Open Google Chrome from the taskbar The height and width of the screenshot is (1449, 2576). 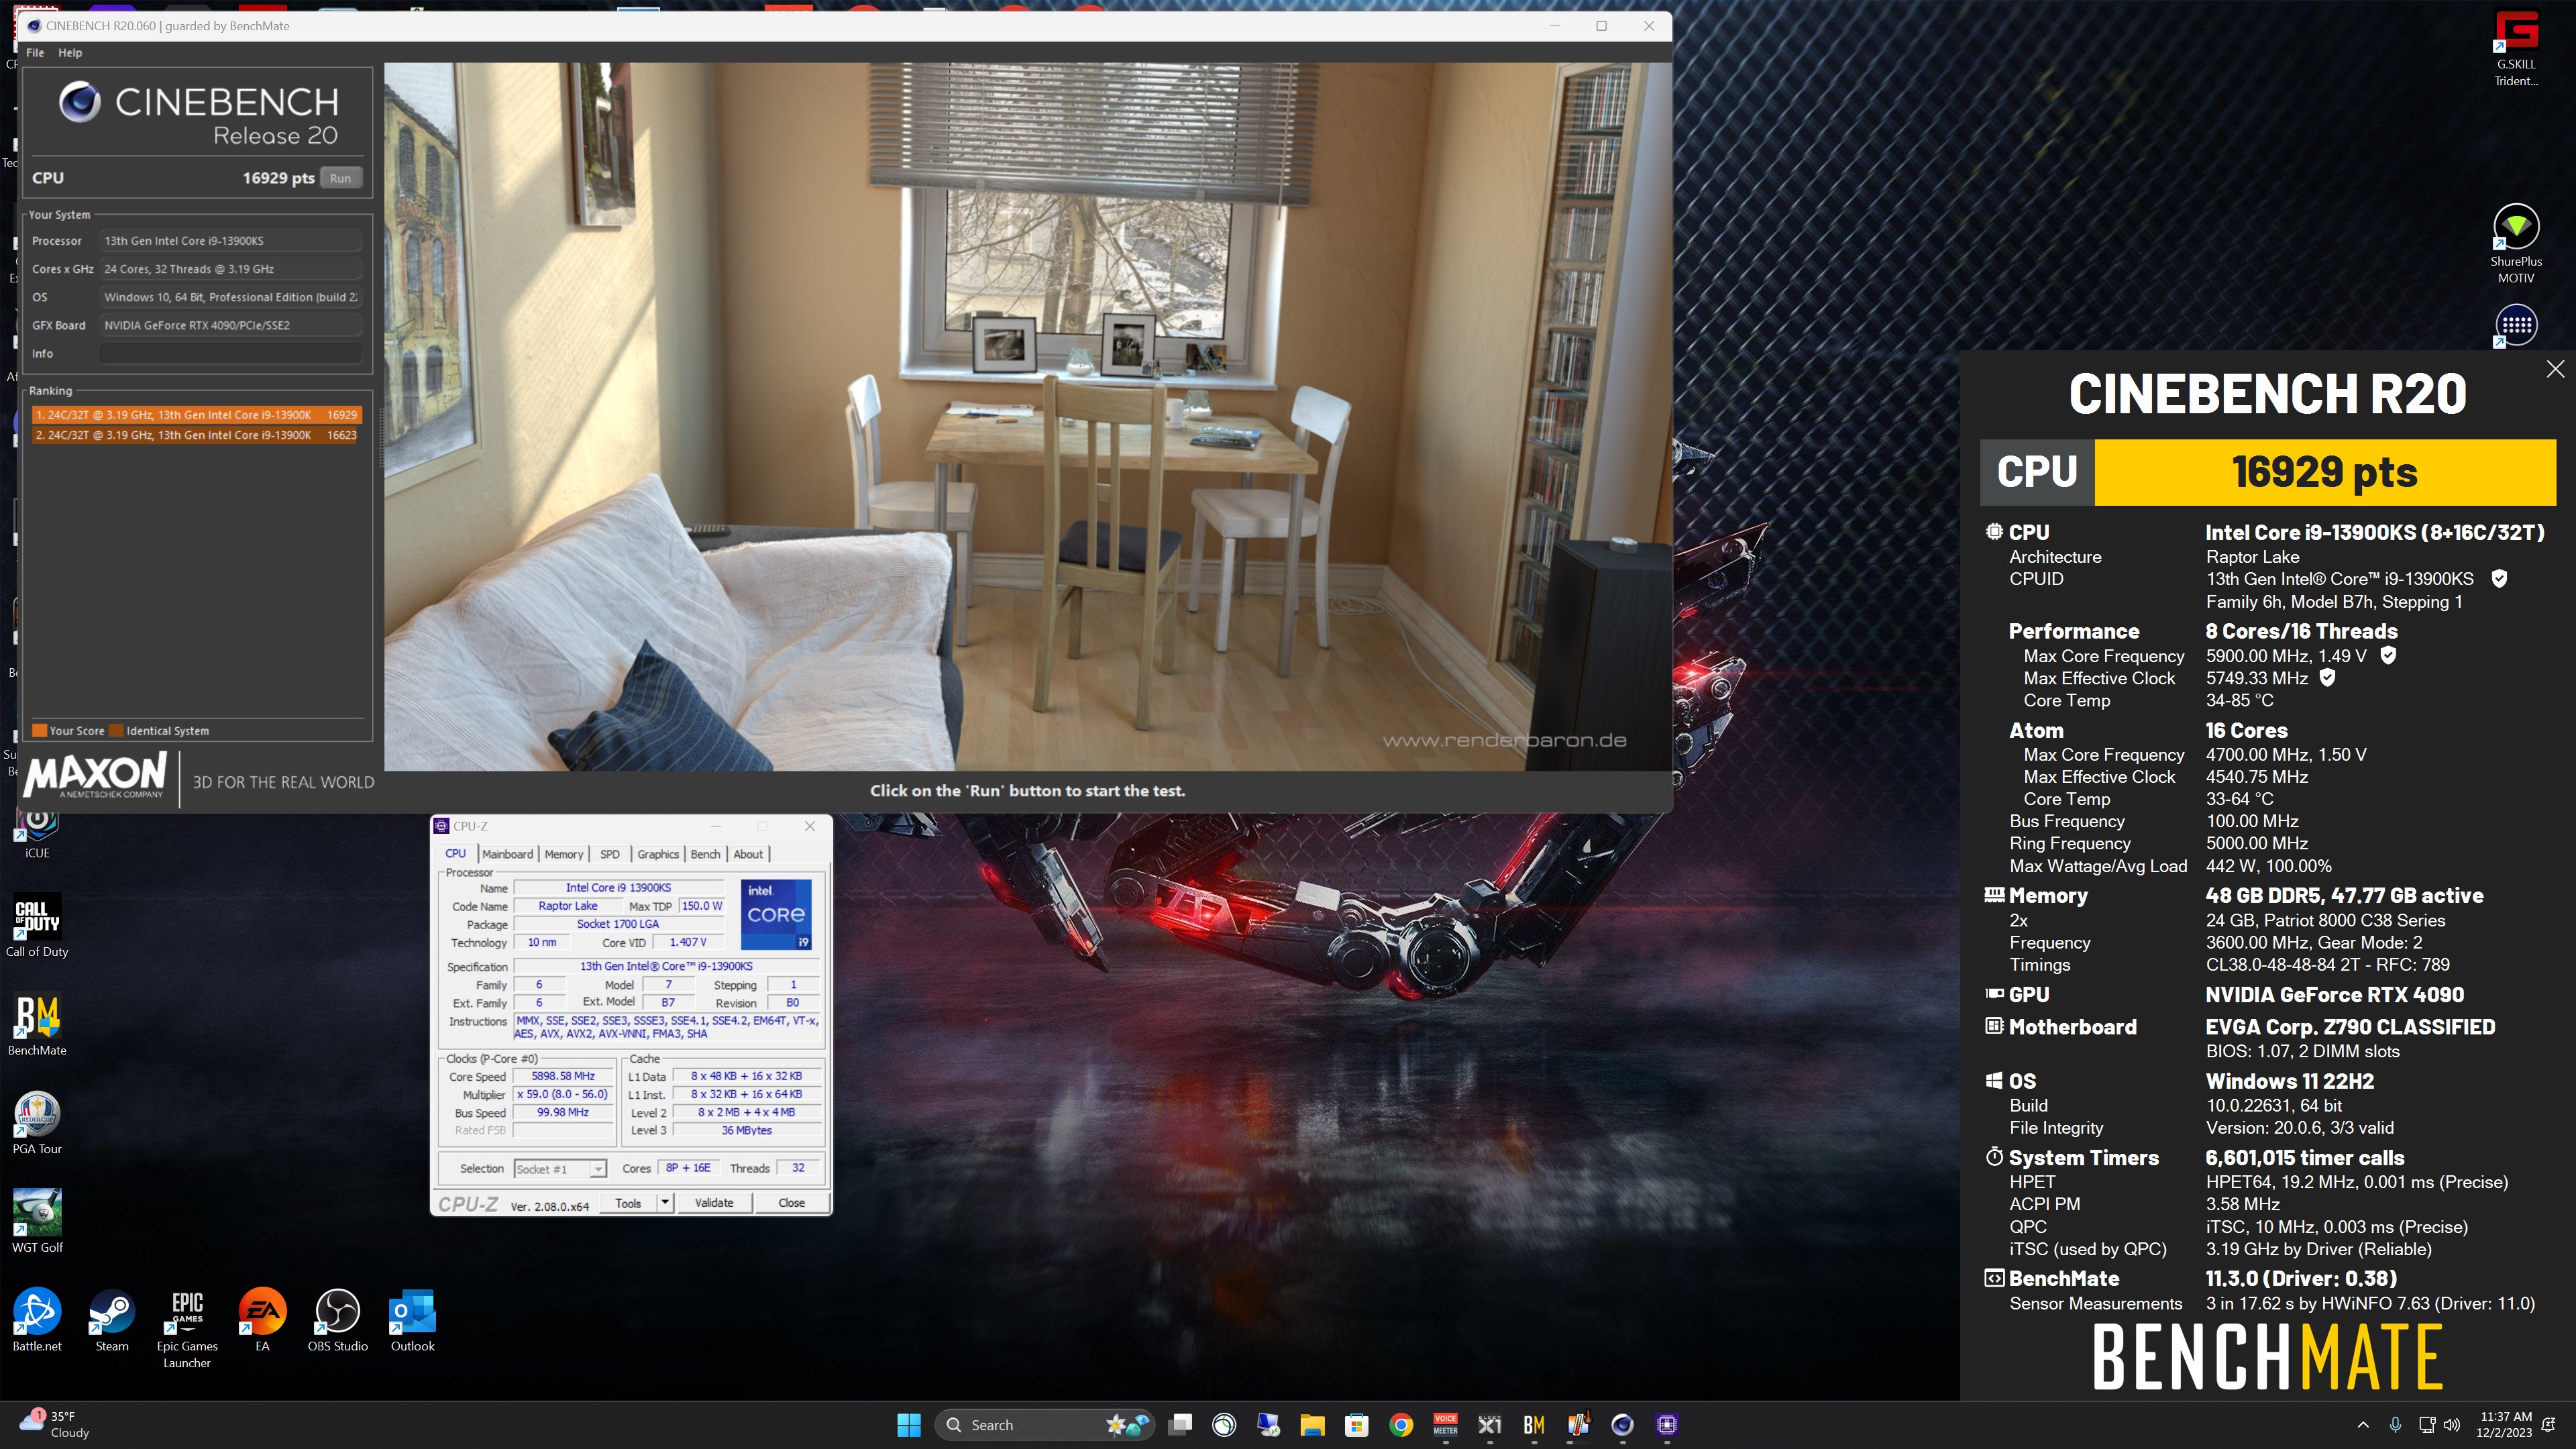[1401, 1425]
